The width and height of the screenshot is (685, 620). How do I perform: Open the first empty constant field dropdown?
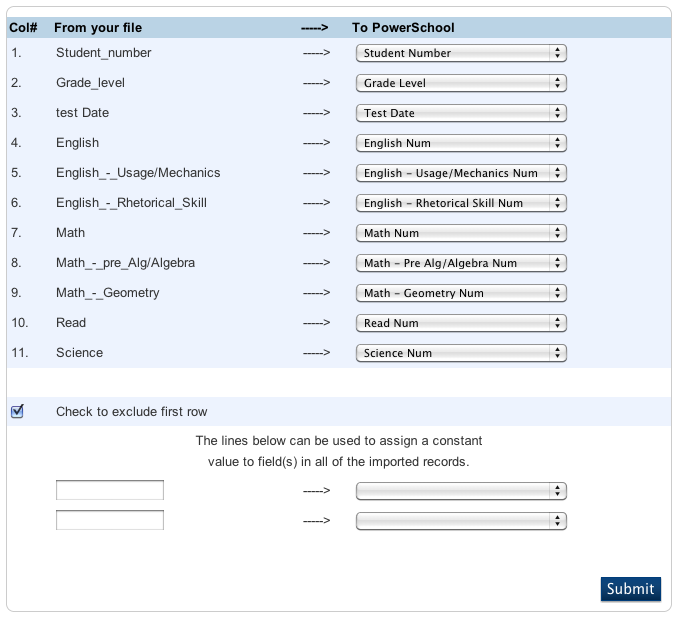point(461,491)
